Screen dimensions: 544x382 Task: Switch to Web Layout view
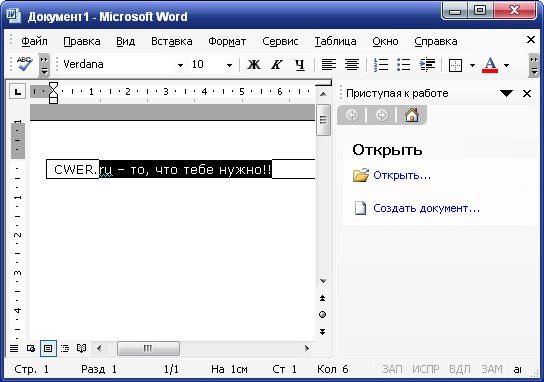click(31, 348)
